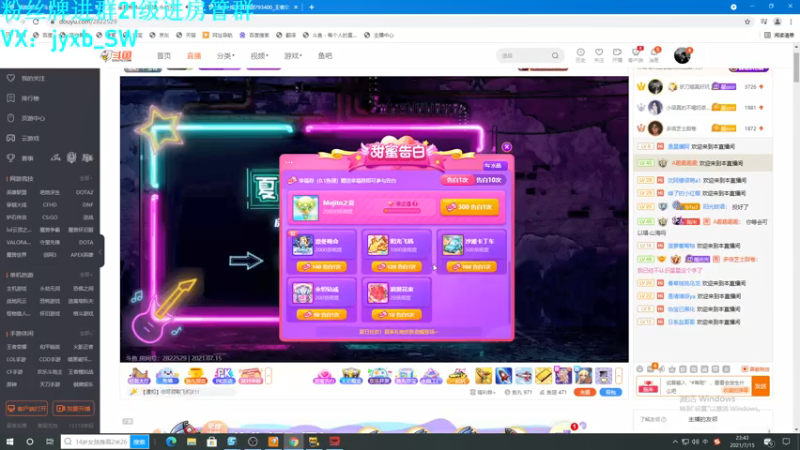Select the airplane gift icon
Viewport: 800px width, 450px height.
click(x=523, y=376)
